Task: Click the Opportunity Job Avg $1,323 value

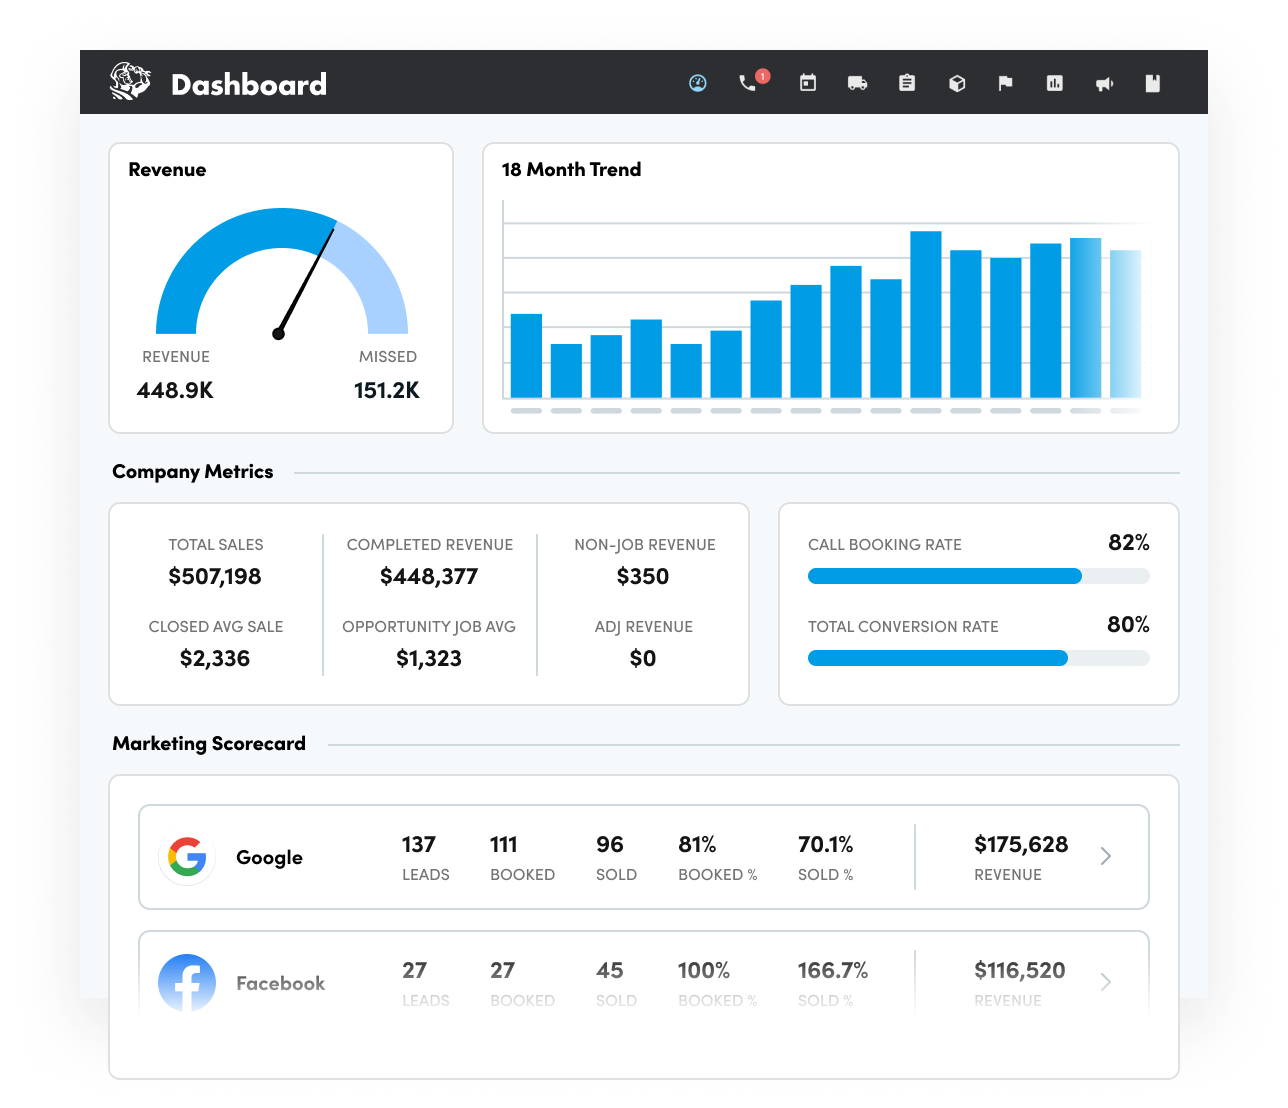Action: 429,658
